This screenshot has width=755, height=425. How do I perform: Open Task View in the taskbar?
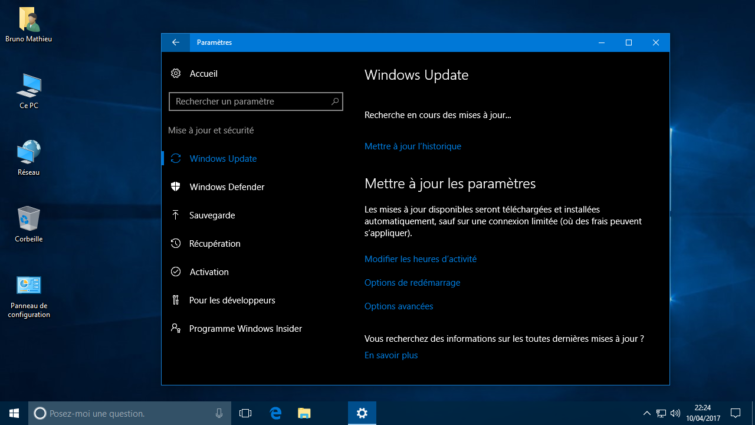(x=245, y=413)
